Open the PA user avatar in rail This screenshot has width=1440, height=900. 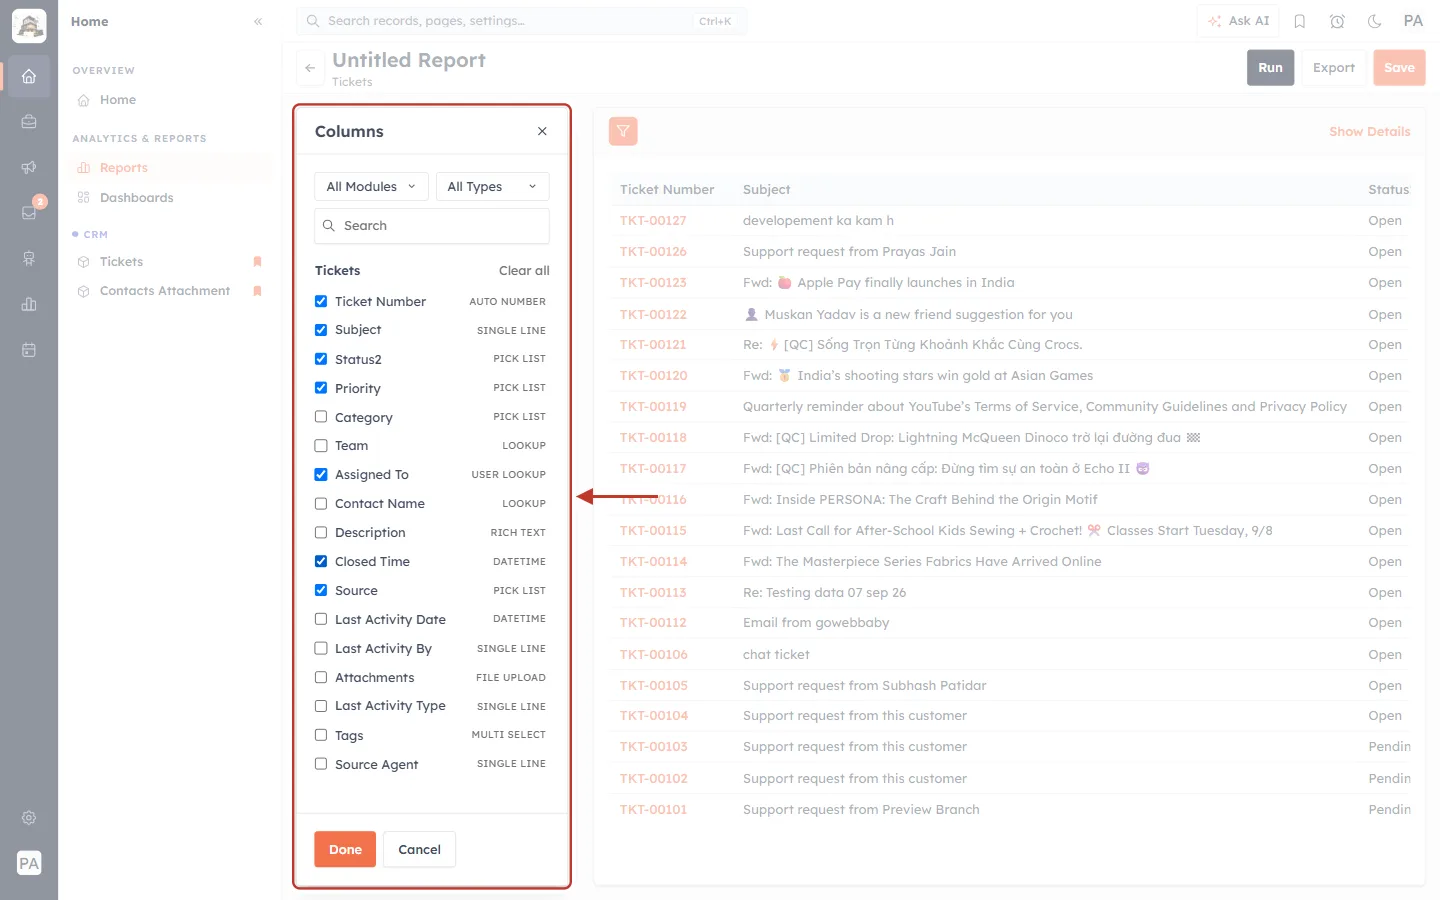(x=29, y=863)
